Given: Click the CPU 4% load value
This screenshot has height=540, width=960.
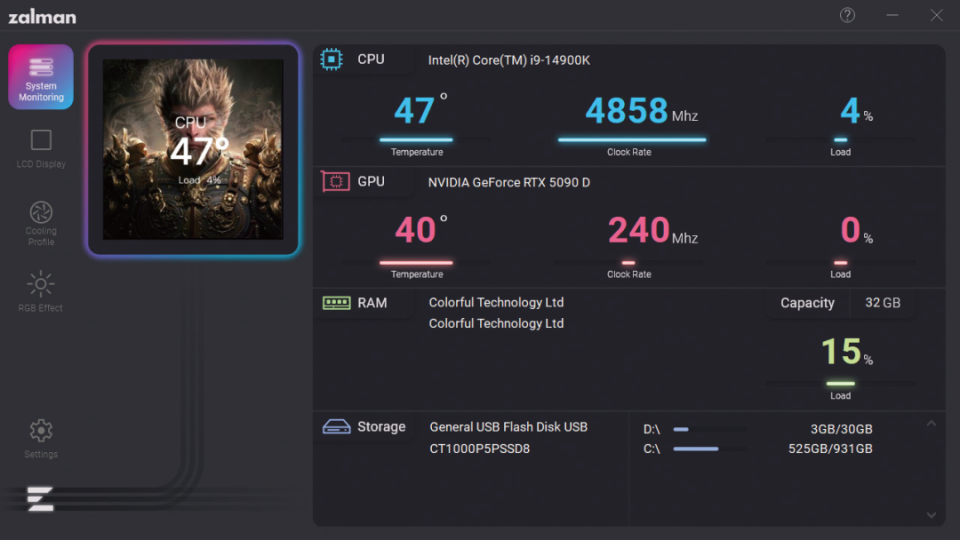Looking at the screenshot, I should pyautogui.click(x=856, y=111).
